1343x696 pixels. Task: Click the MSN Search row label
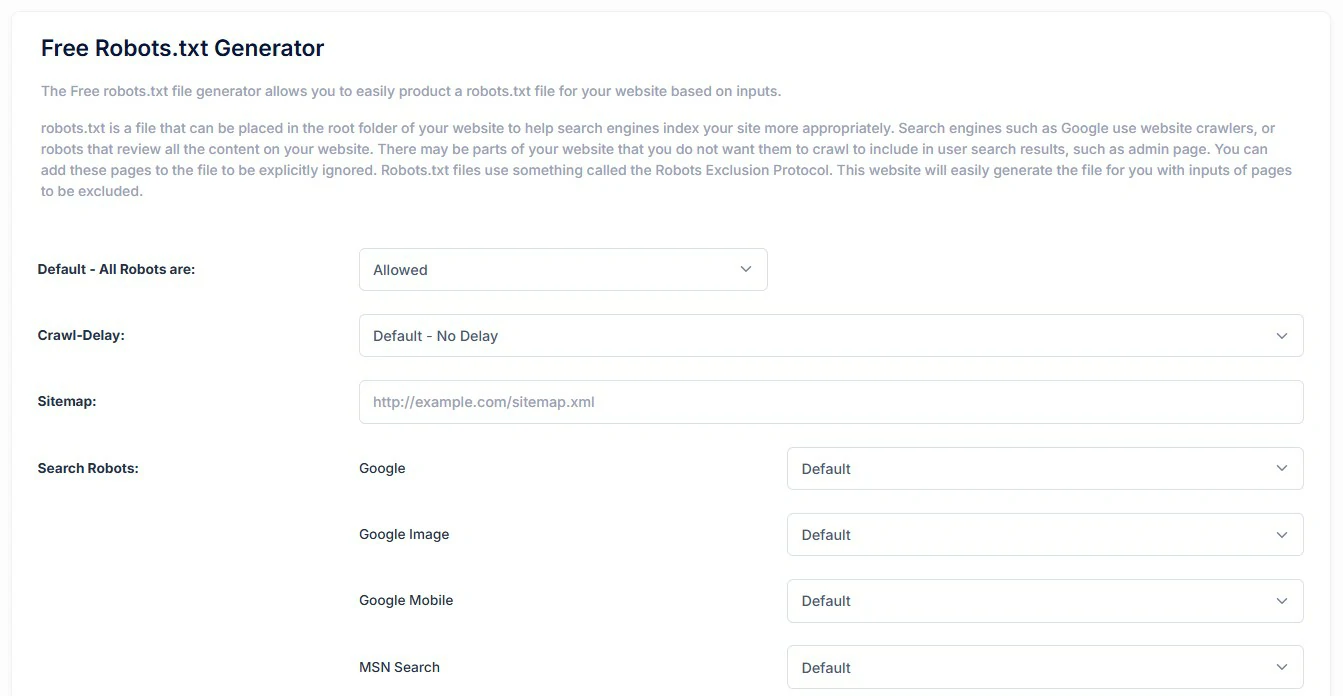tap(399, 666)
